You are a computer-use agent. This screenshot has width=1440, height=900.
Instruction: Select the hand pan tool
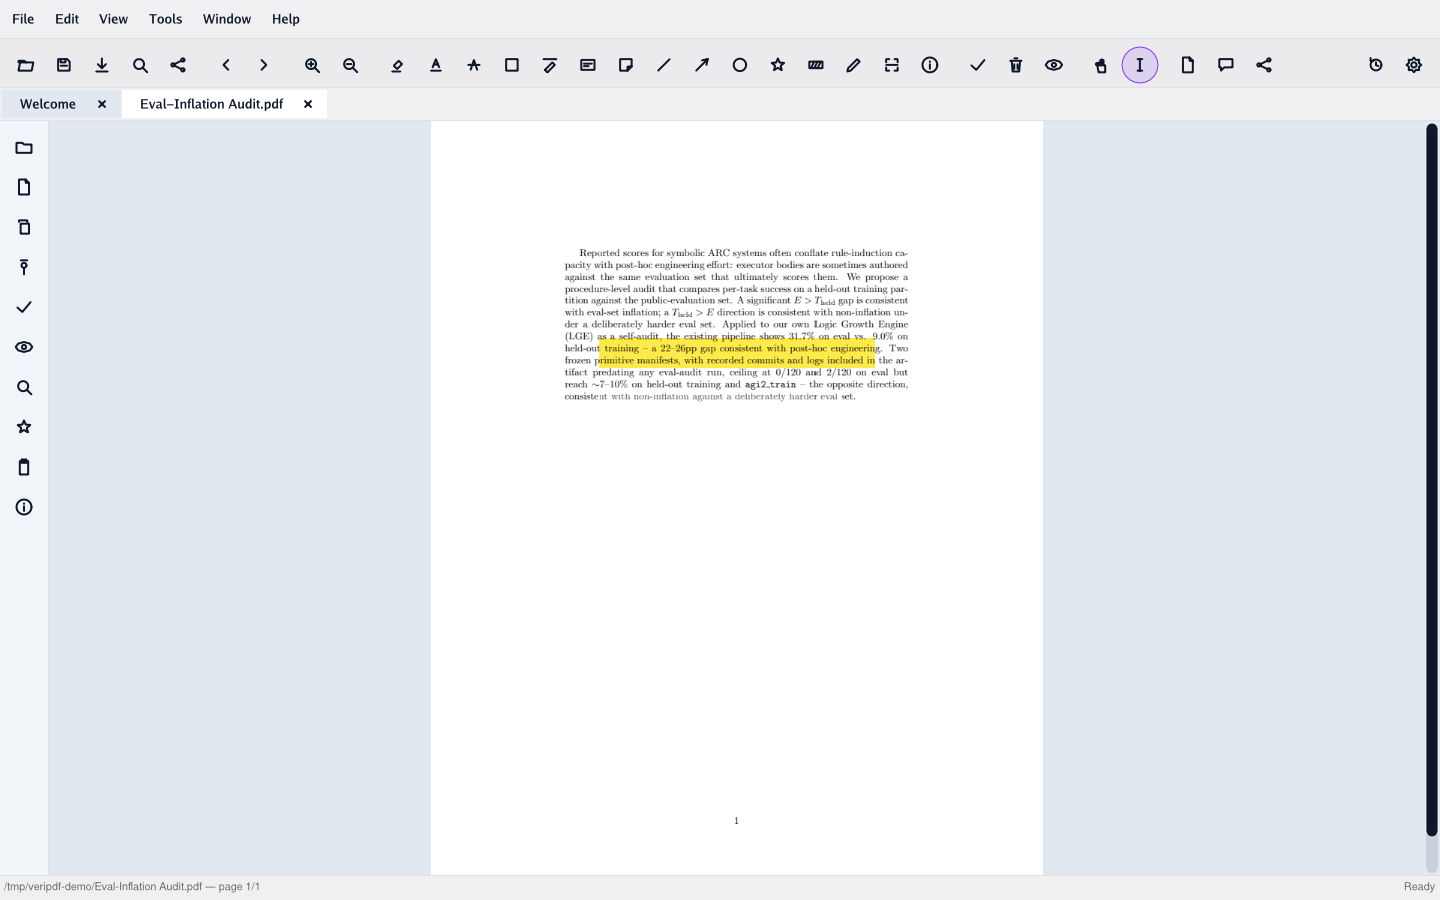coord(1101,65)
